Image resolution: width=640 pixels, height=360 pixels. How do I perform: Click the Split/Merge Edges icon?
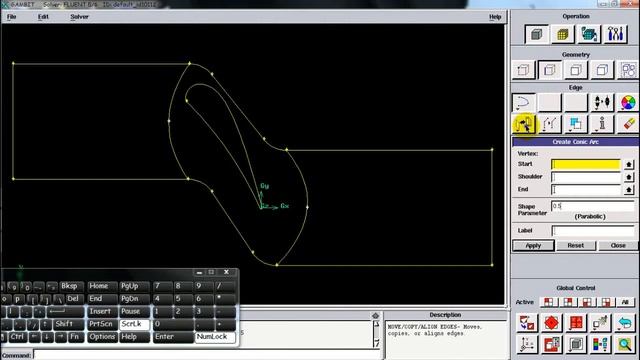550,124
